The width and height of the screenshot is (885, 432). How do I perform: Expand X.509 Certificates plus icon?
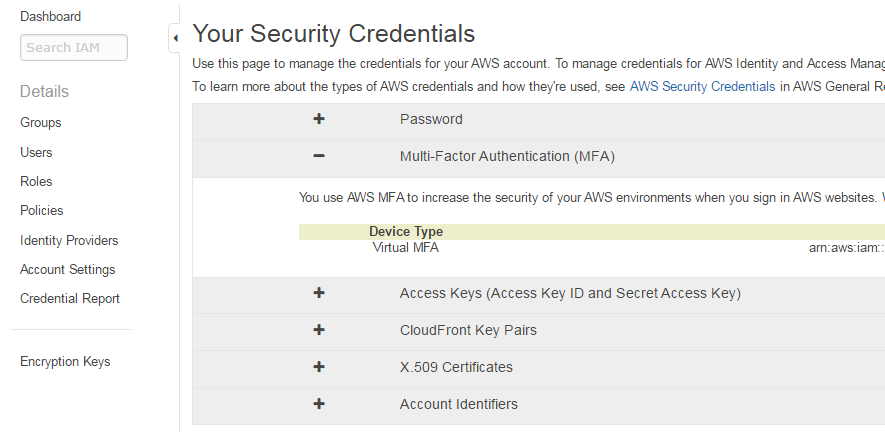tap(319, 366)
